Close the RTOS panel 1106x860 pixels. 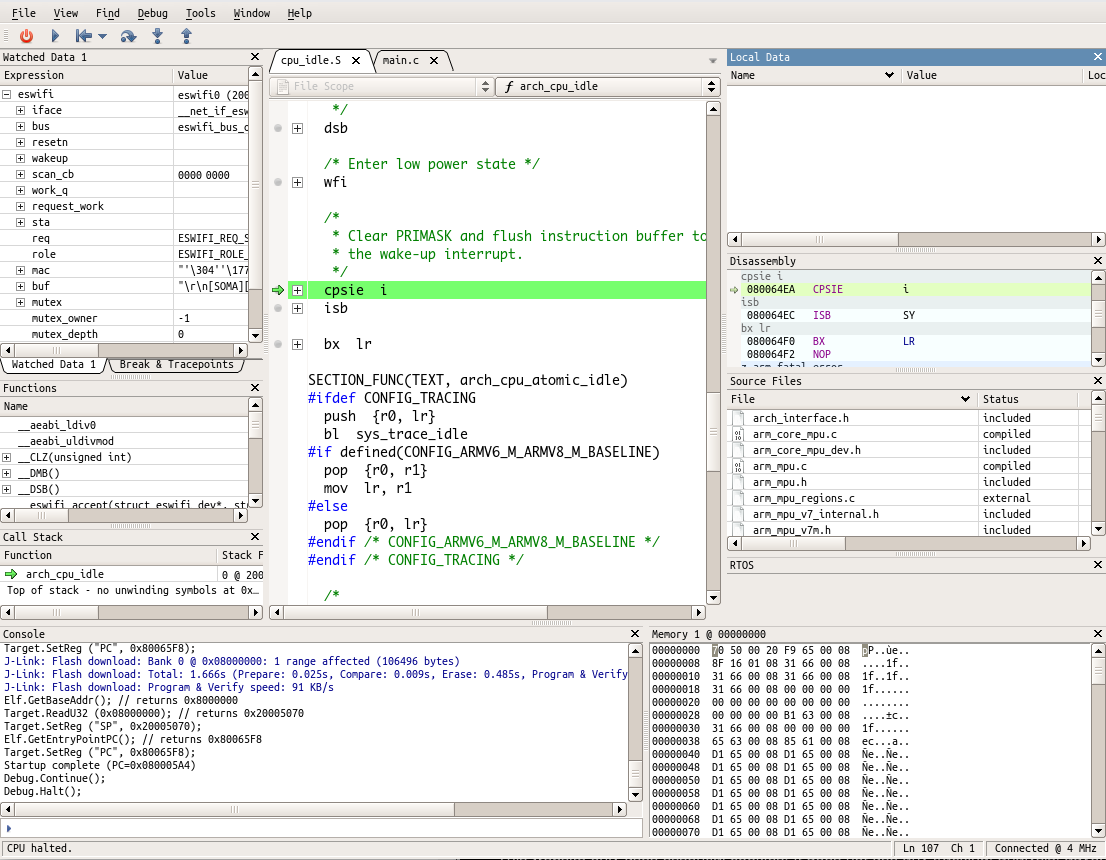coord(1098,565)
